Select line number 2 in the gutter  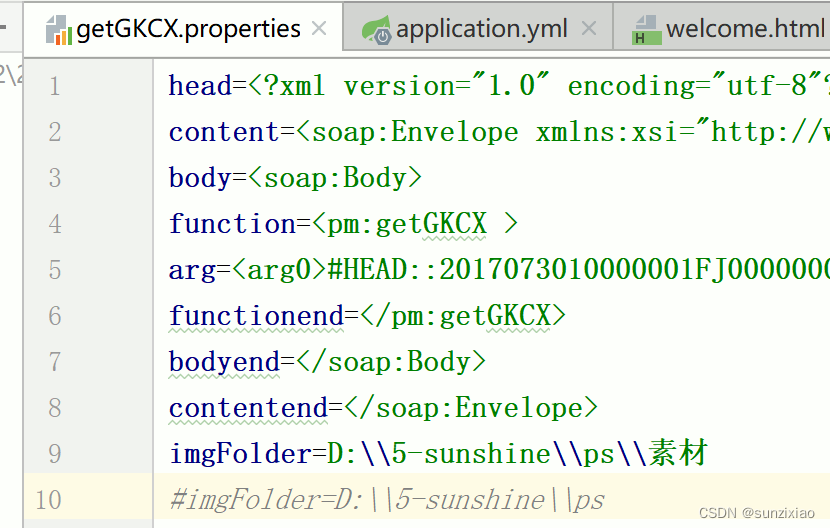tap(55, 132)
